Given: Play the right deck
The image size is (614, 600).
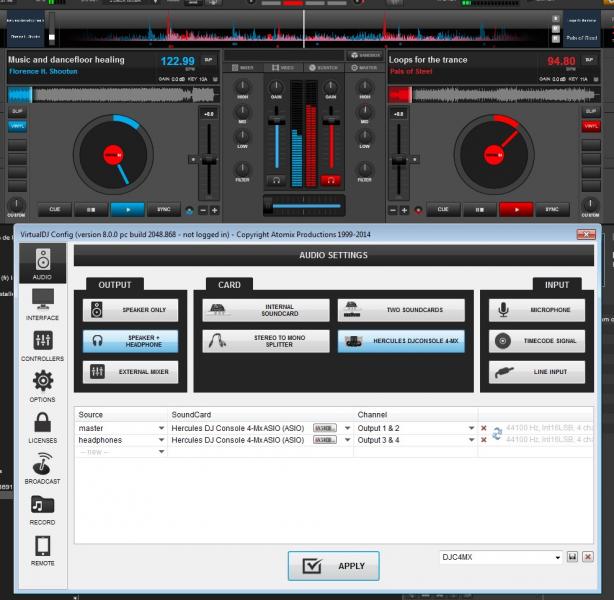Looking at the screenshot, I should tap(516, 210).
